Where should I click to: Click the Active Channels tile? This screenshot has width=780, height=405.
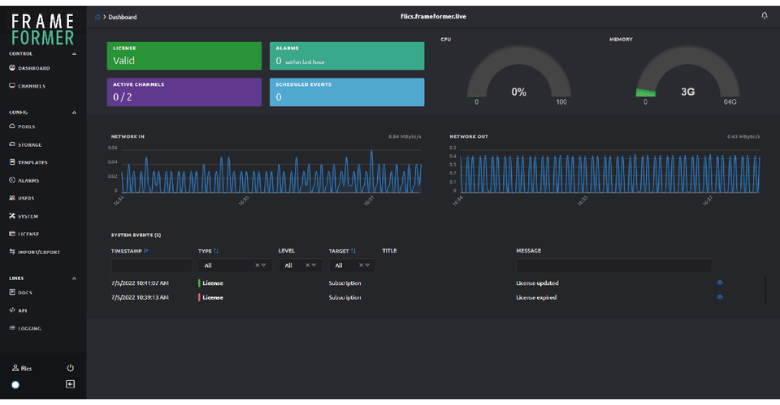point(184,92)
